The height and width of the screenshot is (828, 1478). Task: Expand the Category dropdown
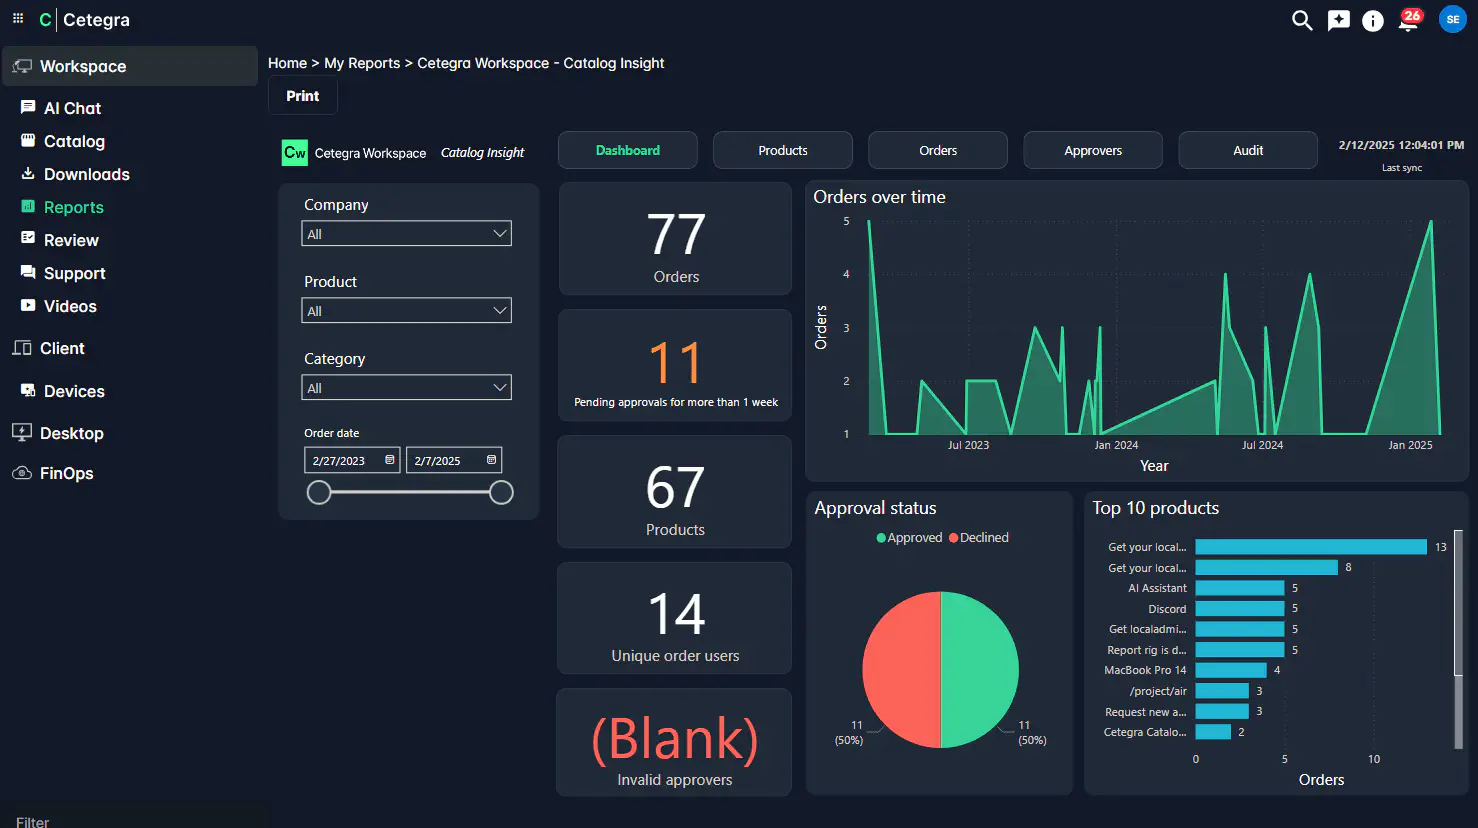[x=406, y=388]
